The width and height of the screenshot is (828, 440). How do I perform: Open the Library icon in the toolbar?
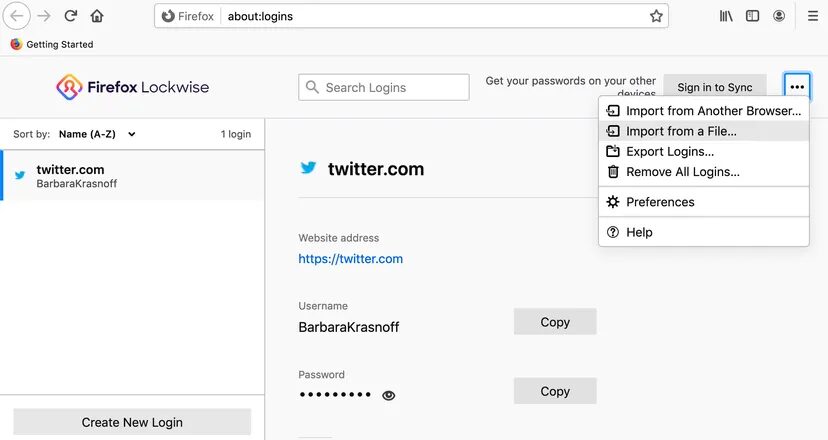tap(727, 16)
